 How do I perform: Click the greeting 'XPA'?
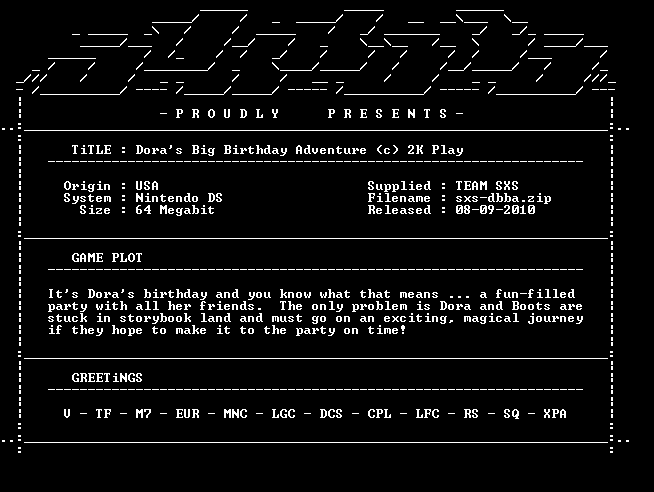pyautogui.click(x=555, y=414)
